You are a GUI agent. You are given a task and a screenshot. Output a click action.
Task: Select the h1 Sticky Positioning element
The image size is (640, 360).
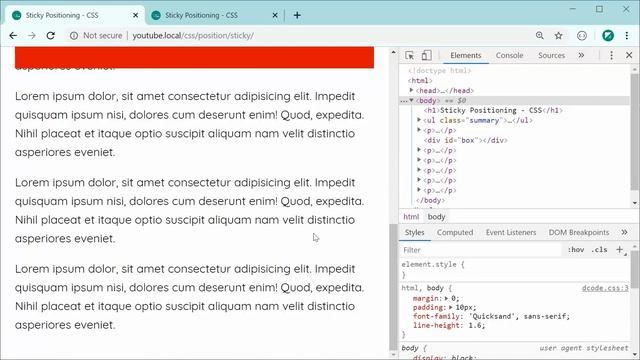(493, 110)
